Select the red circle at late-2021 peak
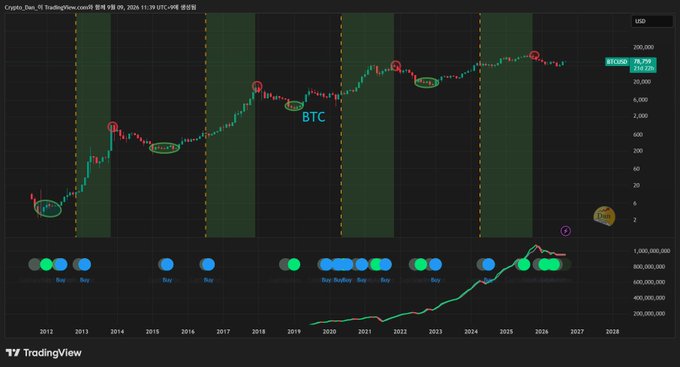 (x=396, y=66)
